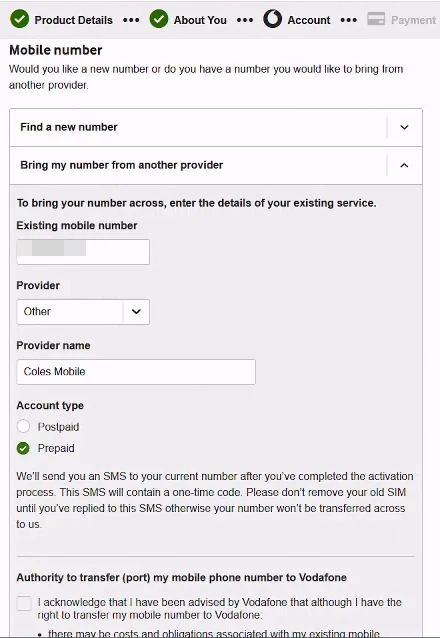The image size is (440, 638).
Task: Click the dots separator after Product Details
Action: pos(131,20)
